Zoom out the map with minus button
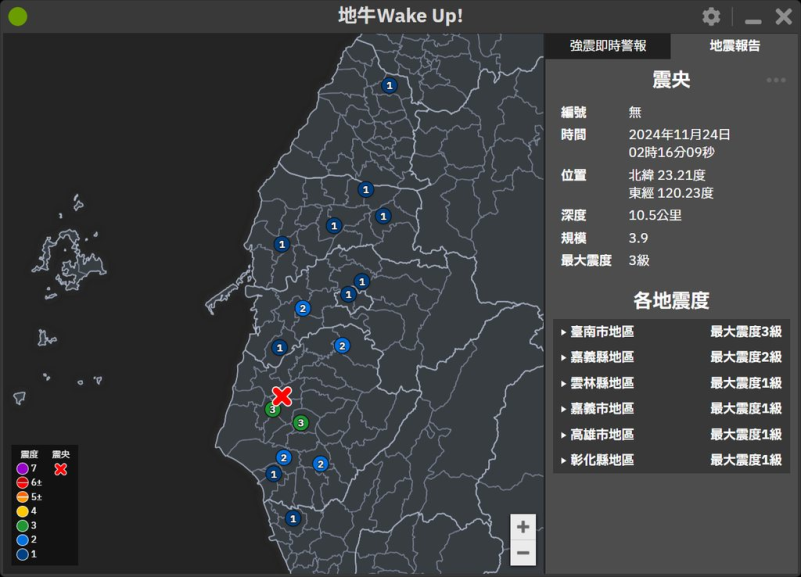 523,553
